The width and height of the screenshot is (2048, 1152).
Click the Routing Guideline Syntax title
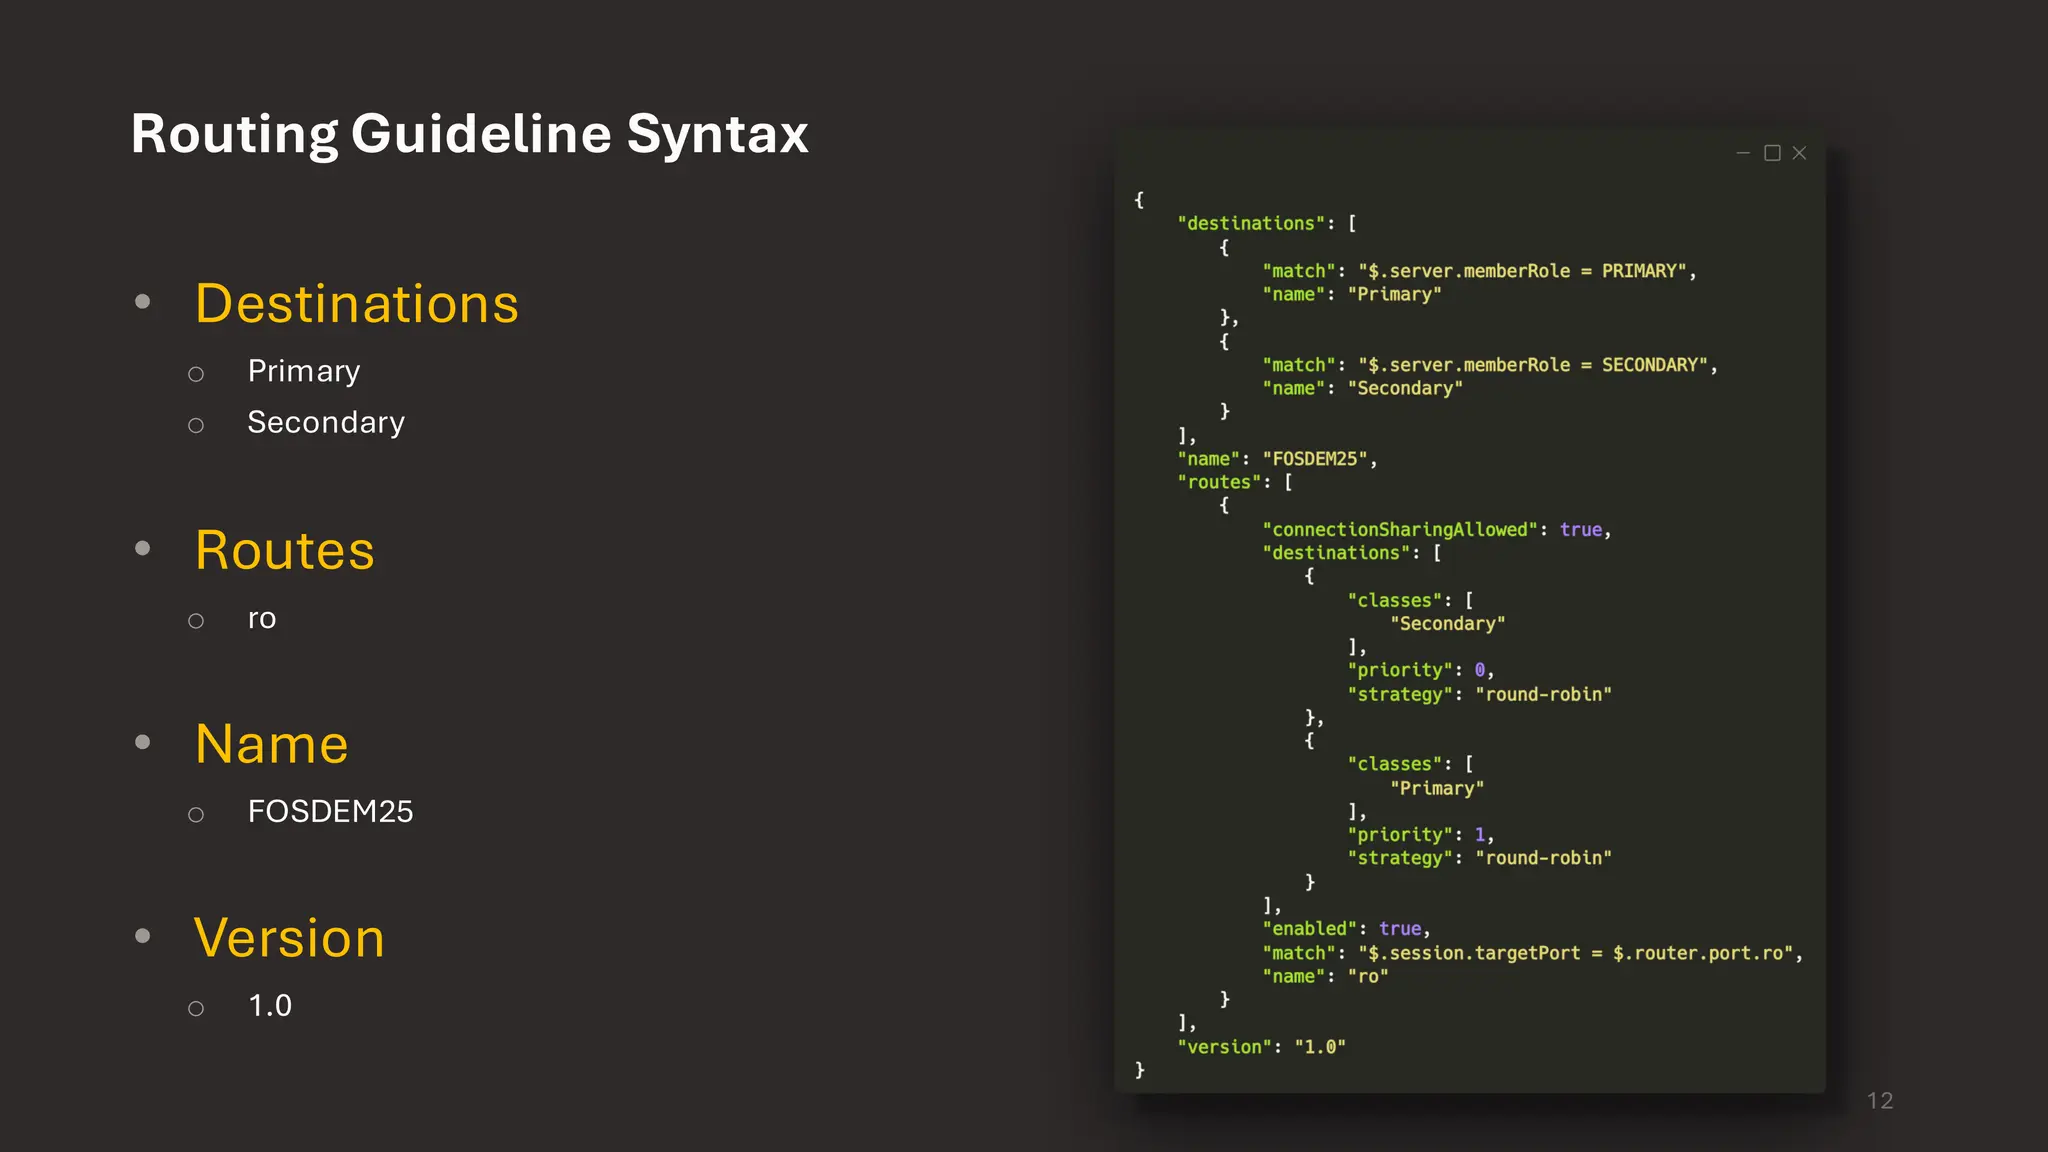pyautogui.click(x=469, y=134)
